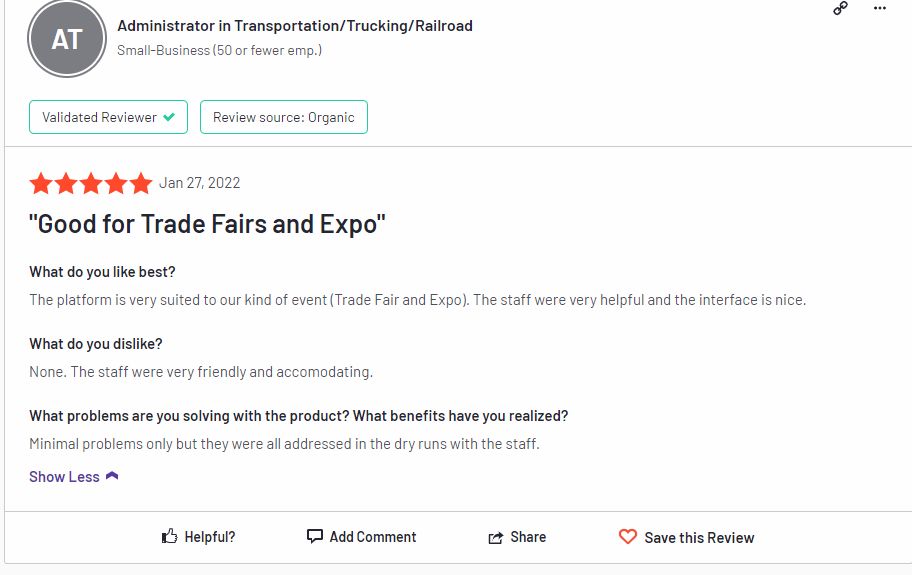Open the "Good for Trade Fairs and Expo" title
This screenshot has height=575, width=912.
tap(207, 224)
